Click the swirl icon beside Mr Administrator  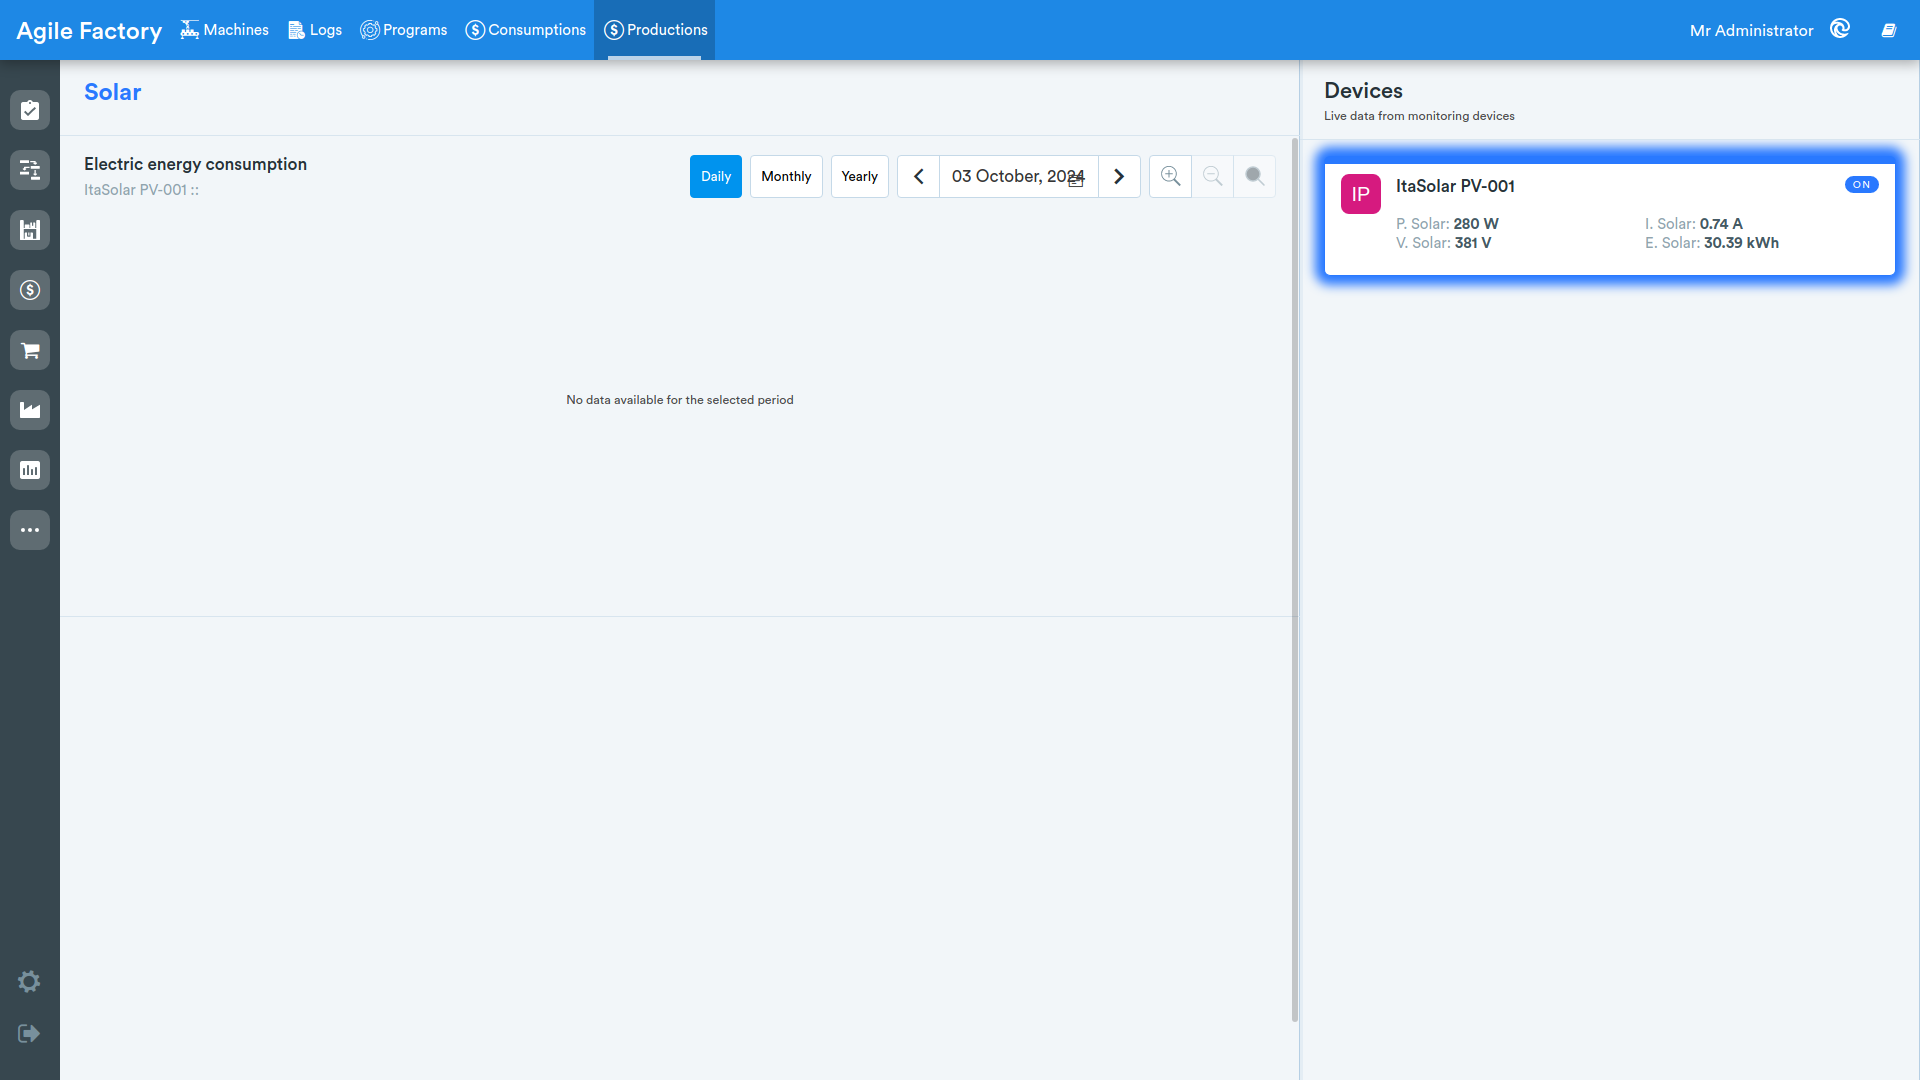point(1840,29)
